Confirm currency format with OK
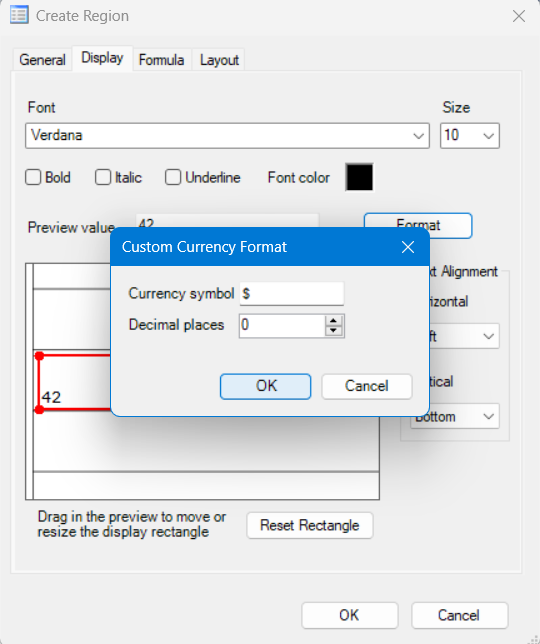 pyautogui.click(x=265, y=386)
